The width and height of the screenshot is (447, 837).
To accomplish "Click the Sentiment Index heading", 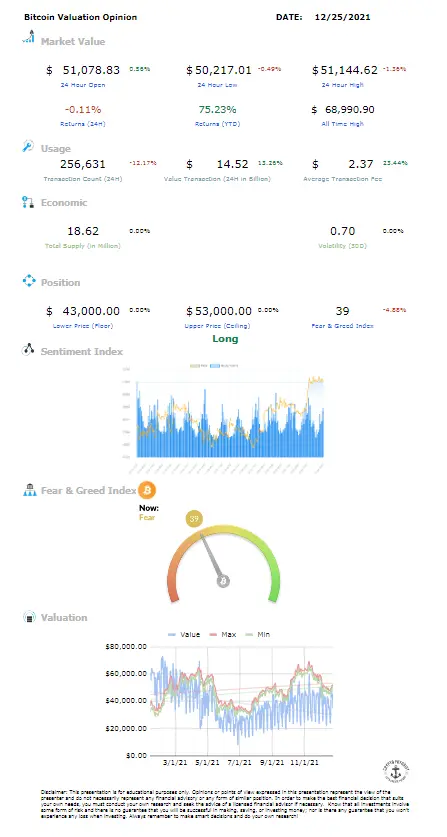I will (82, 351).
